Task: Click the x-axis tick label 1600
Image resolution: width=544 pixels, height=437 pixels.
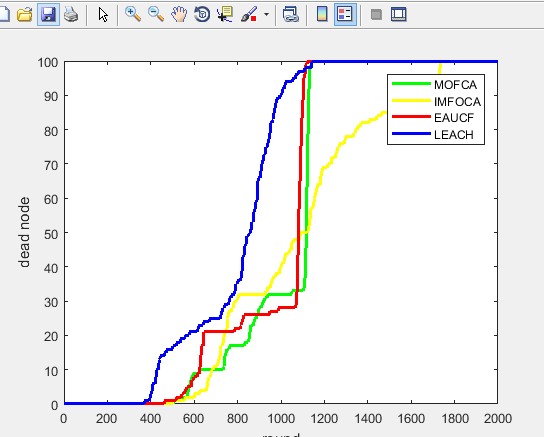Action: tap(411, 419)
